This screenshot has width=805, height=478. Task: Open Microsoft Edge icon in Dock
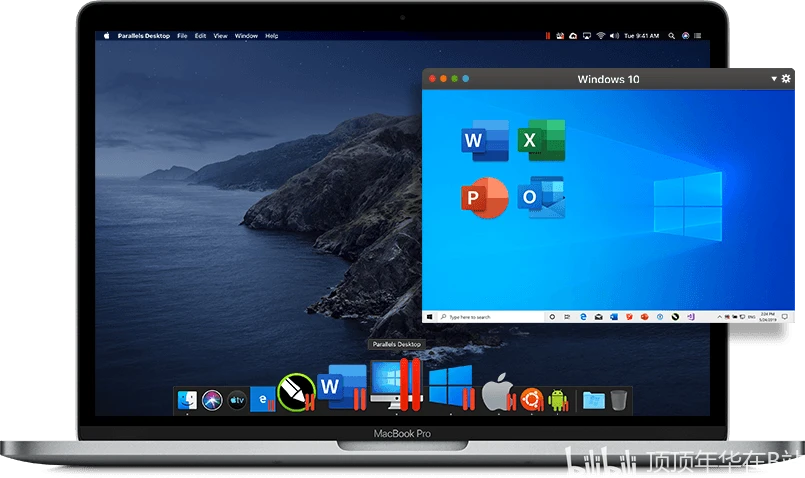(x=262, y=399)
